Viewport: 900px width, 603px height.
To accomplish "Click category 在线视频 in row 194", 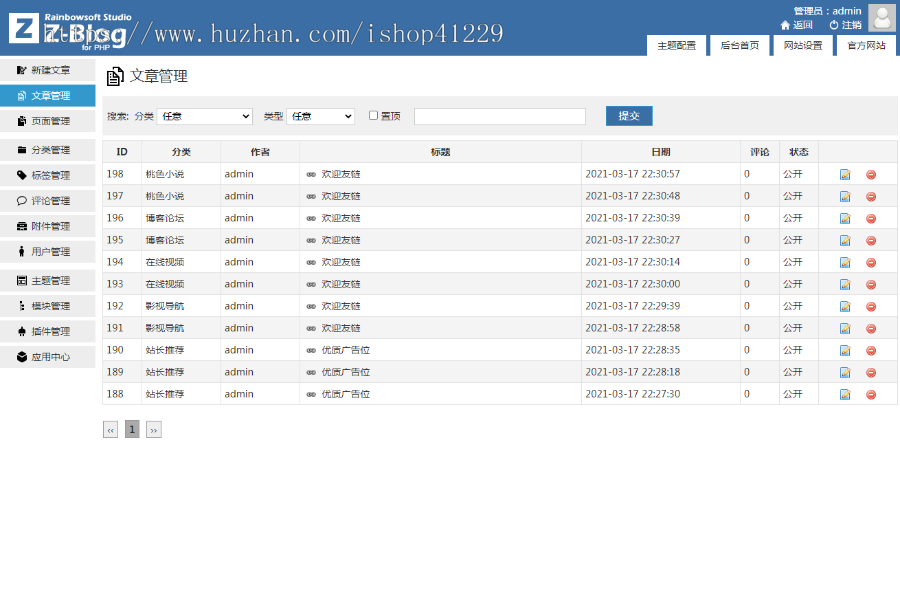I will coord(165,262).
